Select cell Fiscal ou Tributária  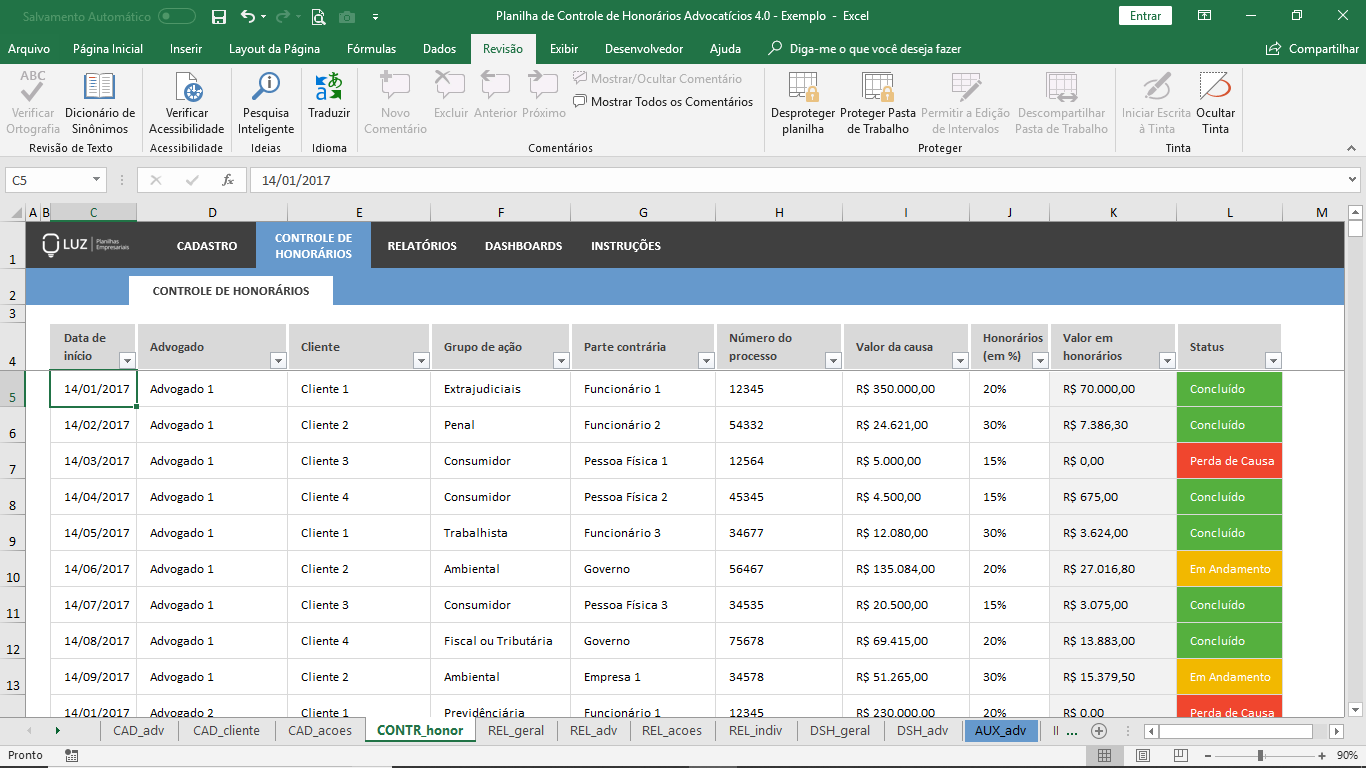coord(500,641)
